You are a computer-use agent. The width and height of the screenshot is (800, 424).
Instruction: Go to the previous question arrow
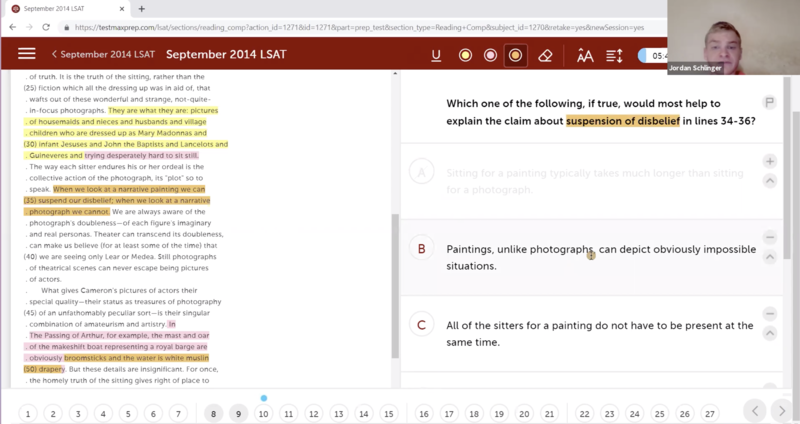[x=755, y=411]
